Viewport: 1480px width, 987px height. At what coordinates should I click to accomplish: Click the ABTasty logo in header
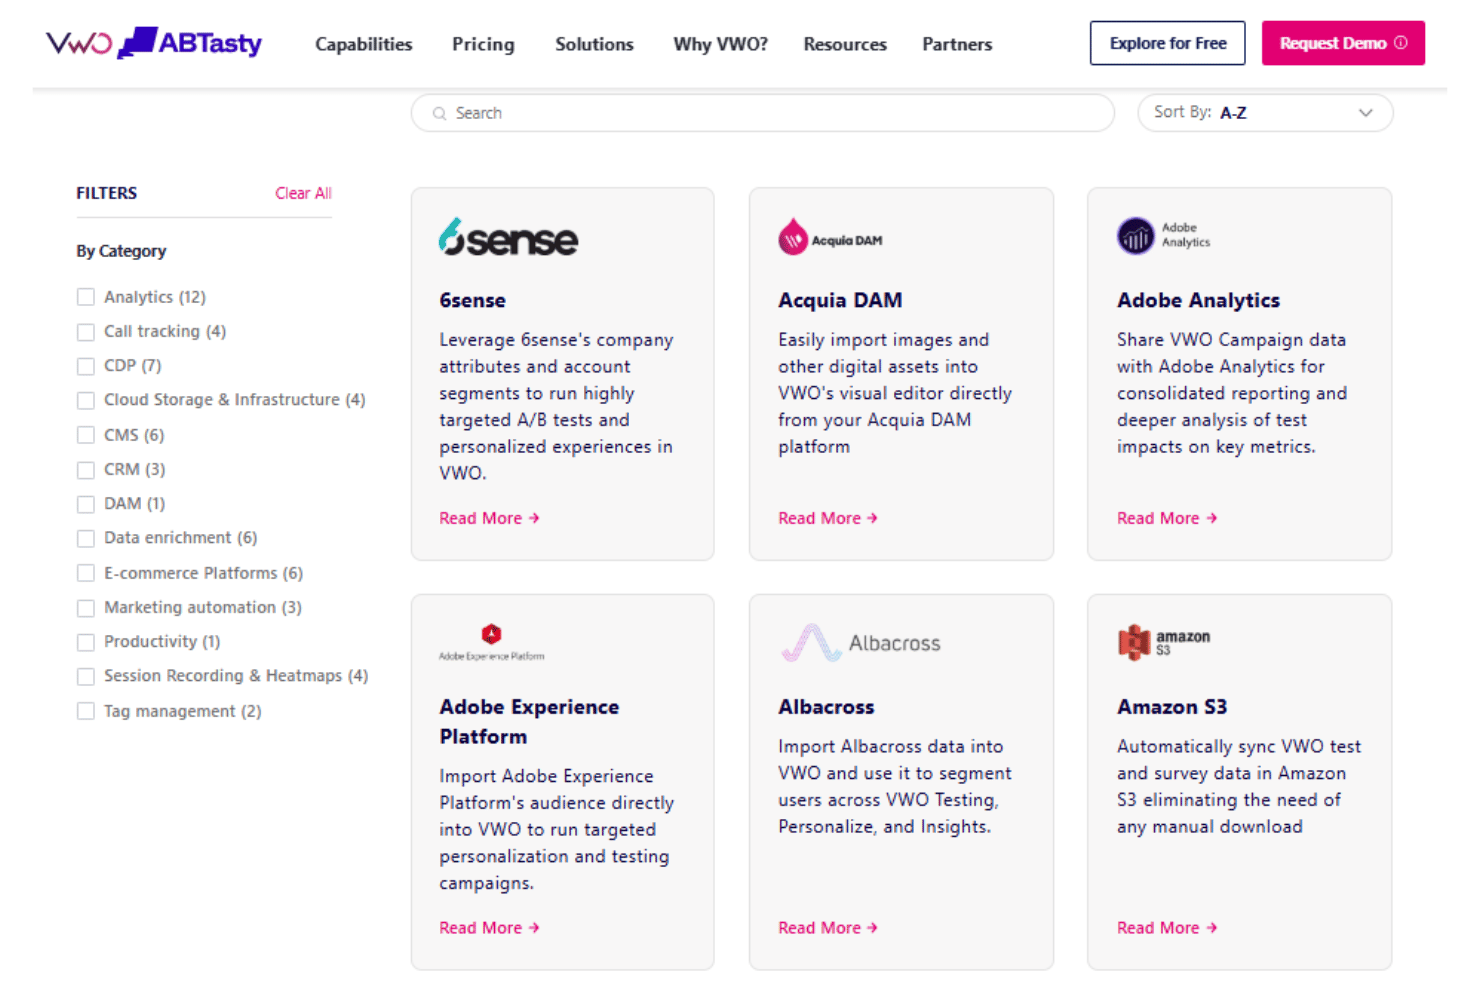pyautogui.click(x=190, y=43)
